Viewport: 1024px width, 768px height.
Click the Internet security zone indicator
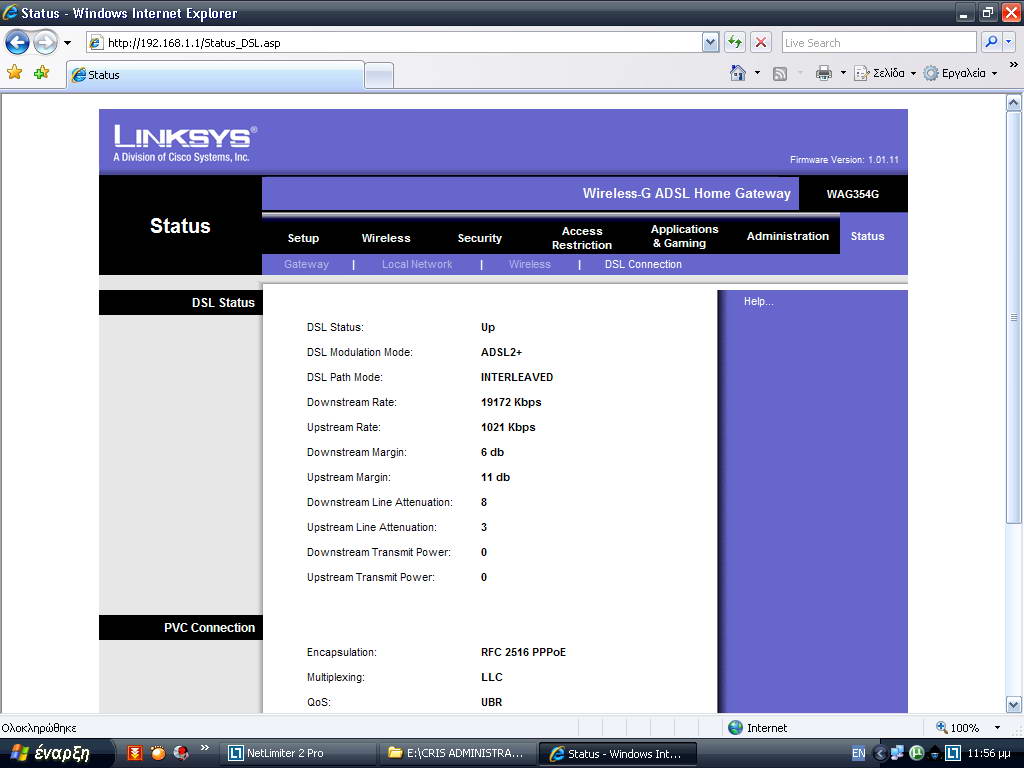click(x=758, y=728)
